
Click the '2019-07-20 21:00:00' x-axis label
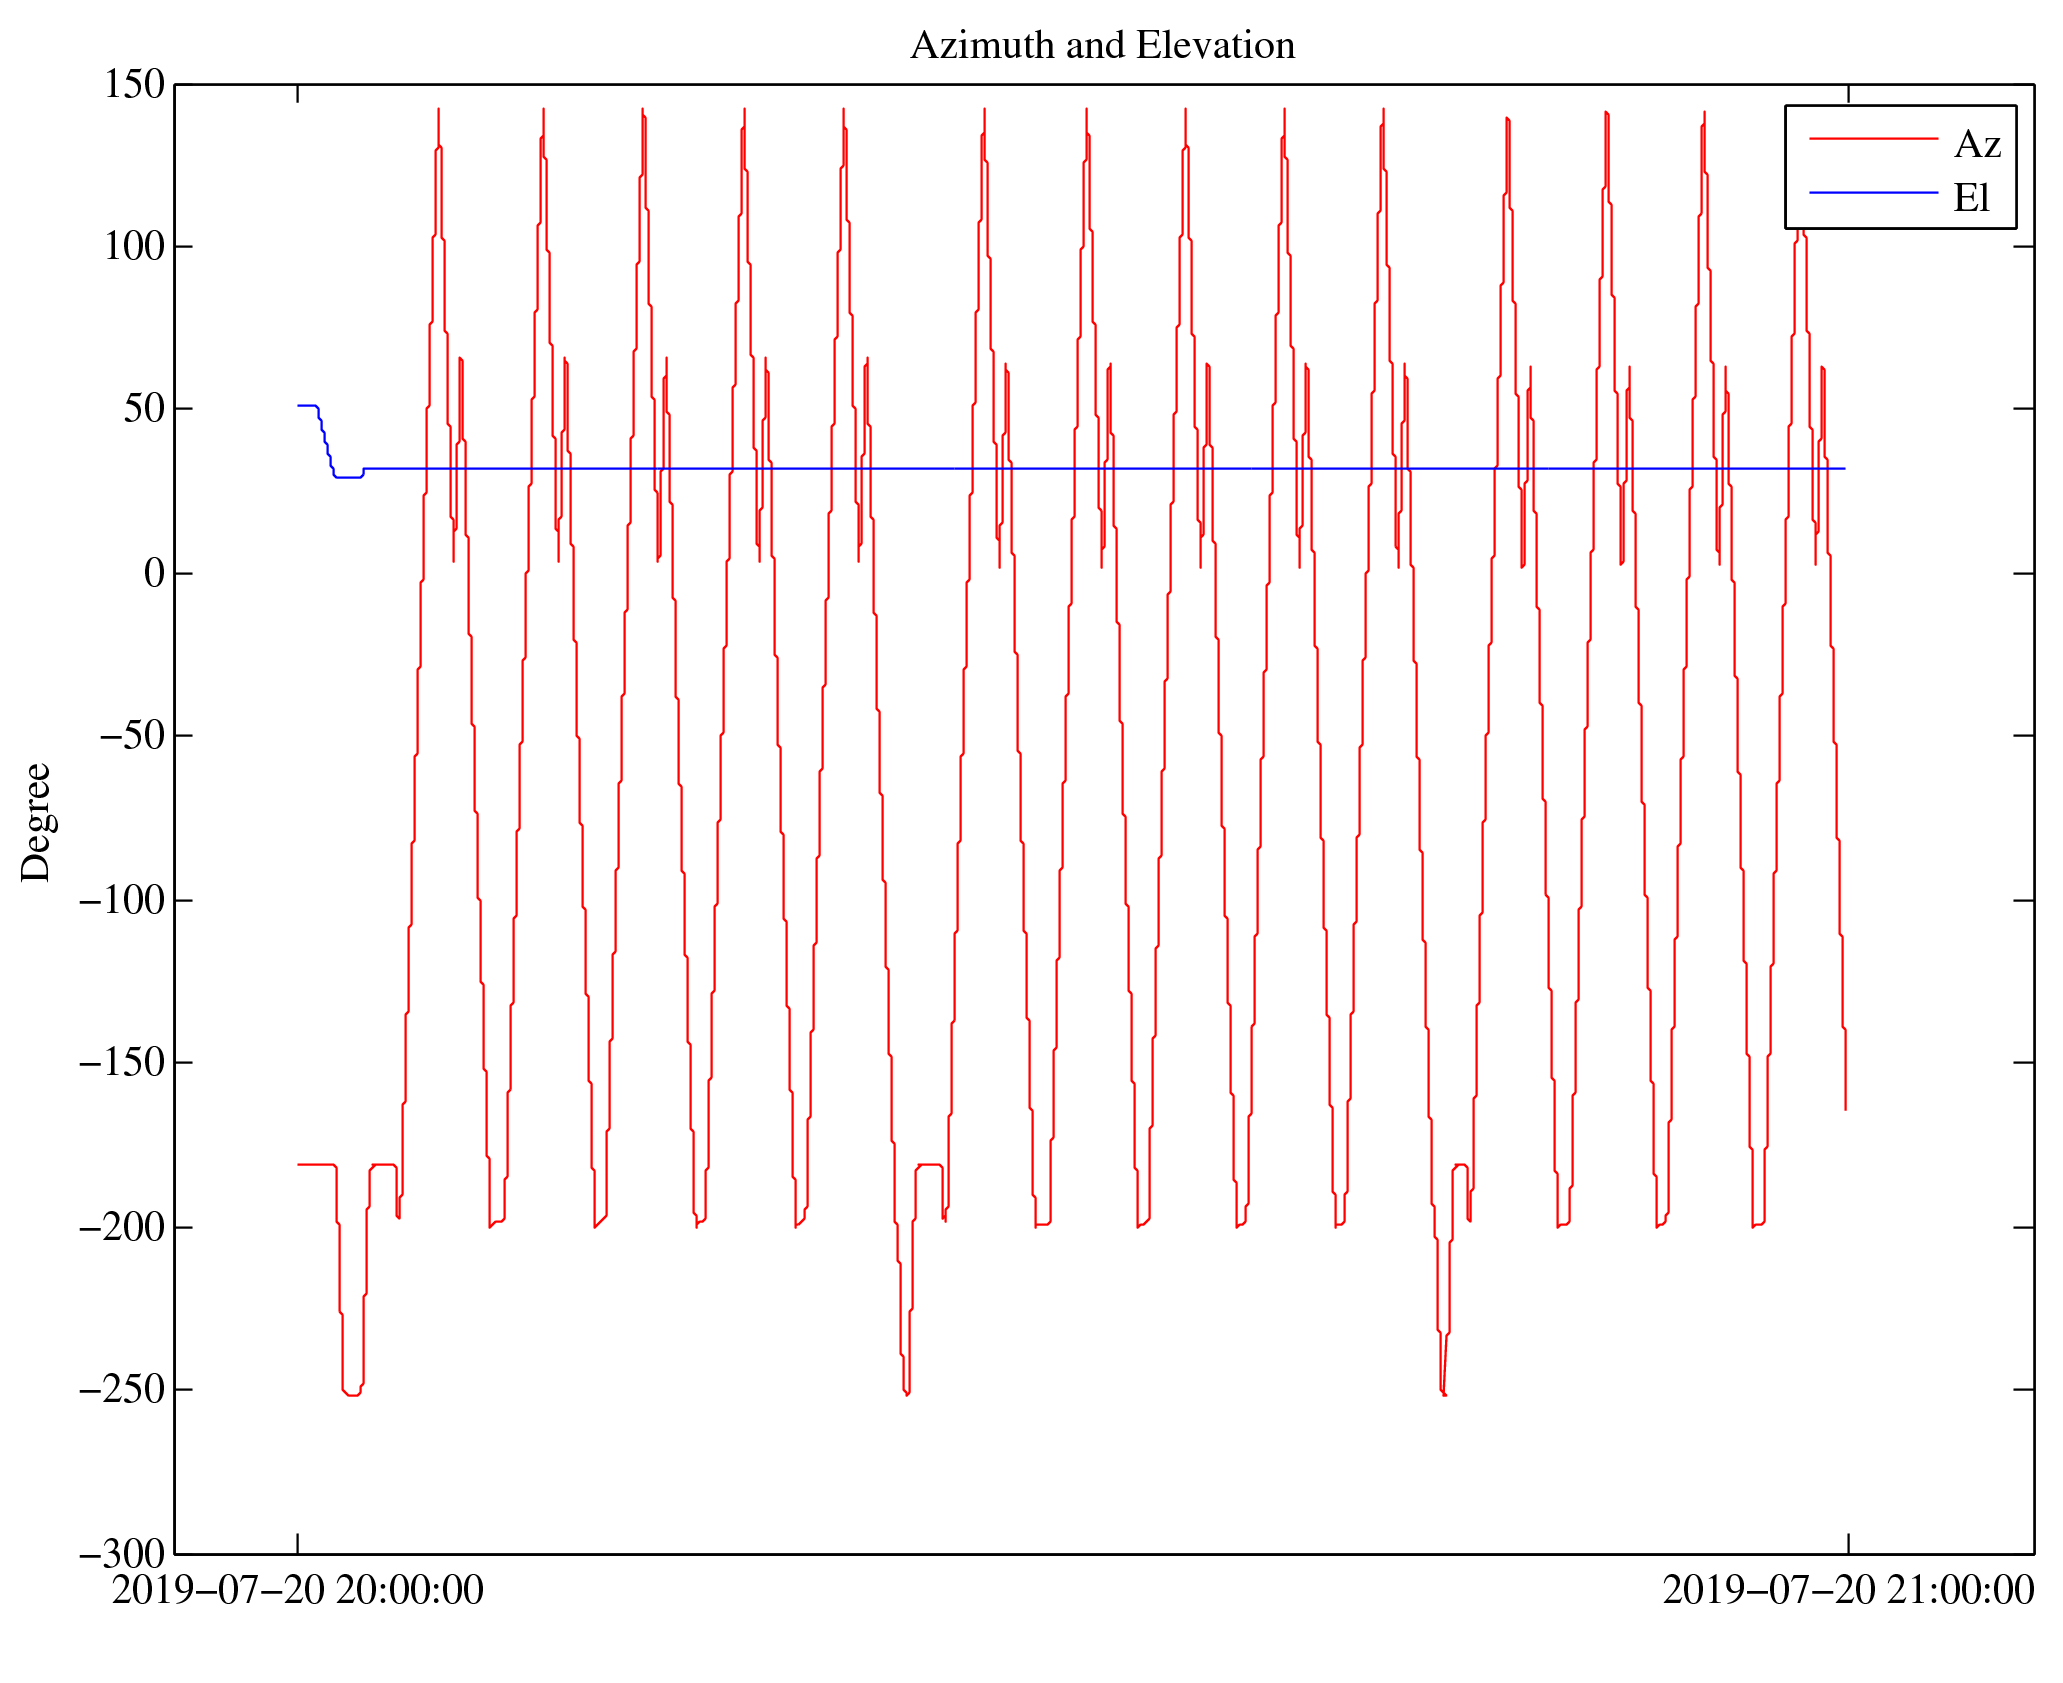(1847, 1591)
